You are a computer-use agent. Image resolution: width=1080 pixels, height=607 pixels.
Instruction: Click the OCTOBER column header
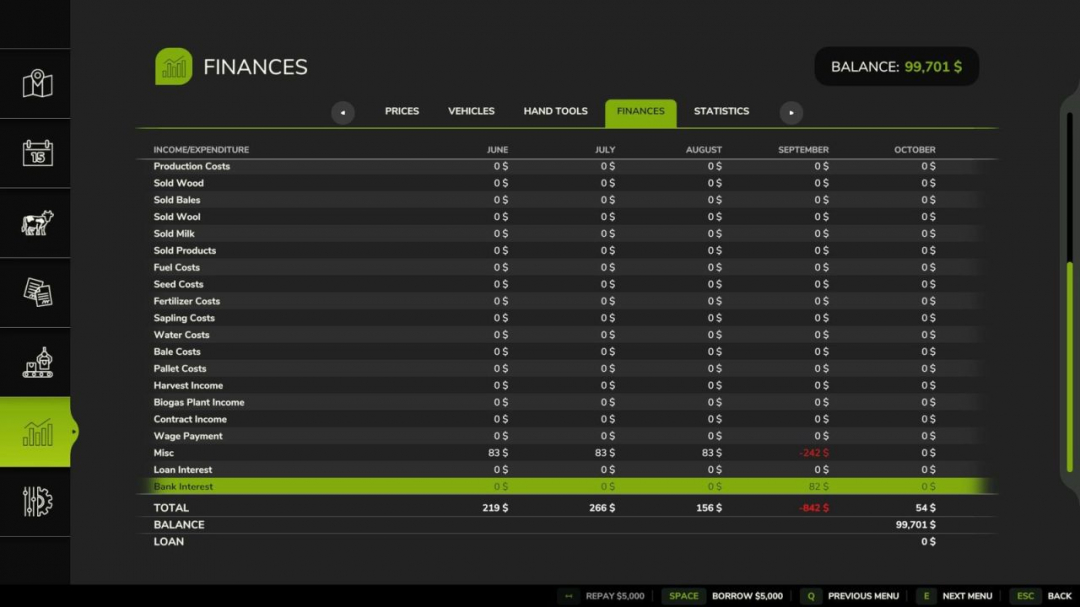915,150
